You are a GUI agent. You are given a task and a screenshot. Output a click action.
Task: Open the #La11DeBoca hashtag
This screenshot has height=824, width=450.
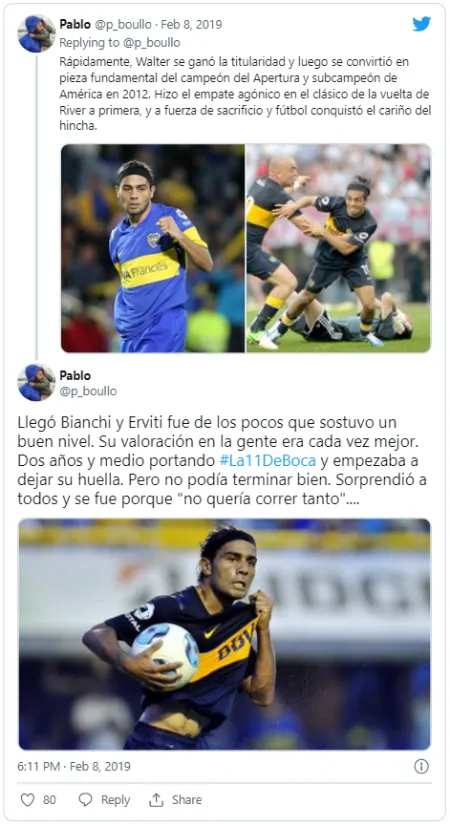268,460
